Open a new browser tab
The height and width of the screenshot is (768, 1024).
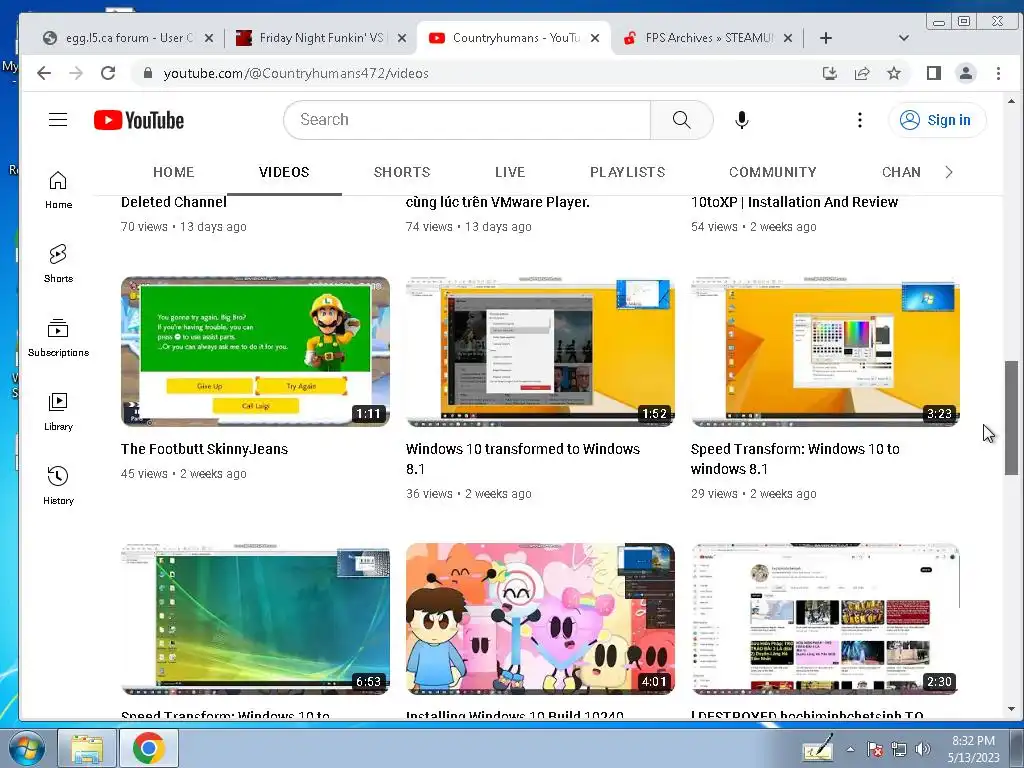point(825,38)
